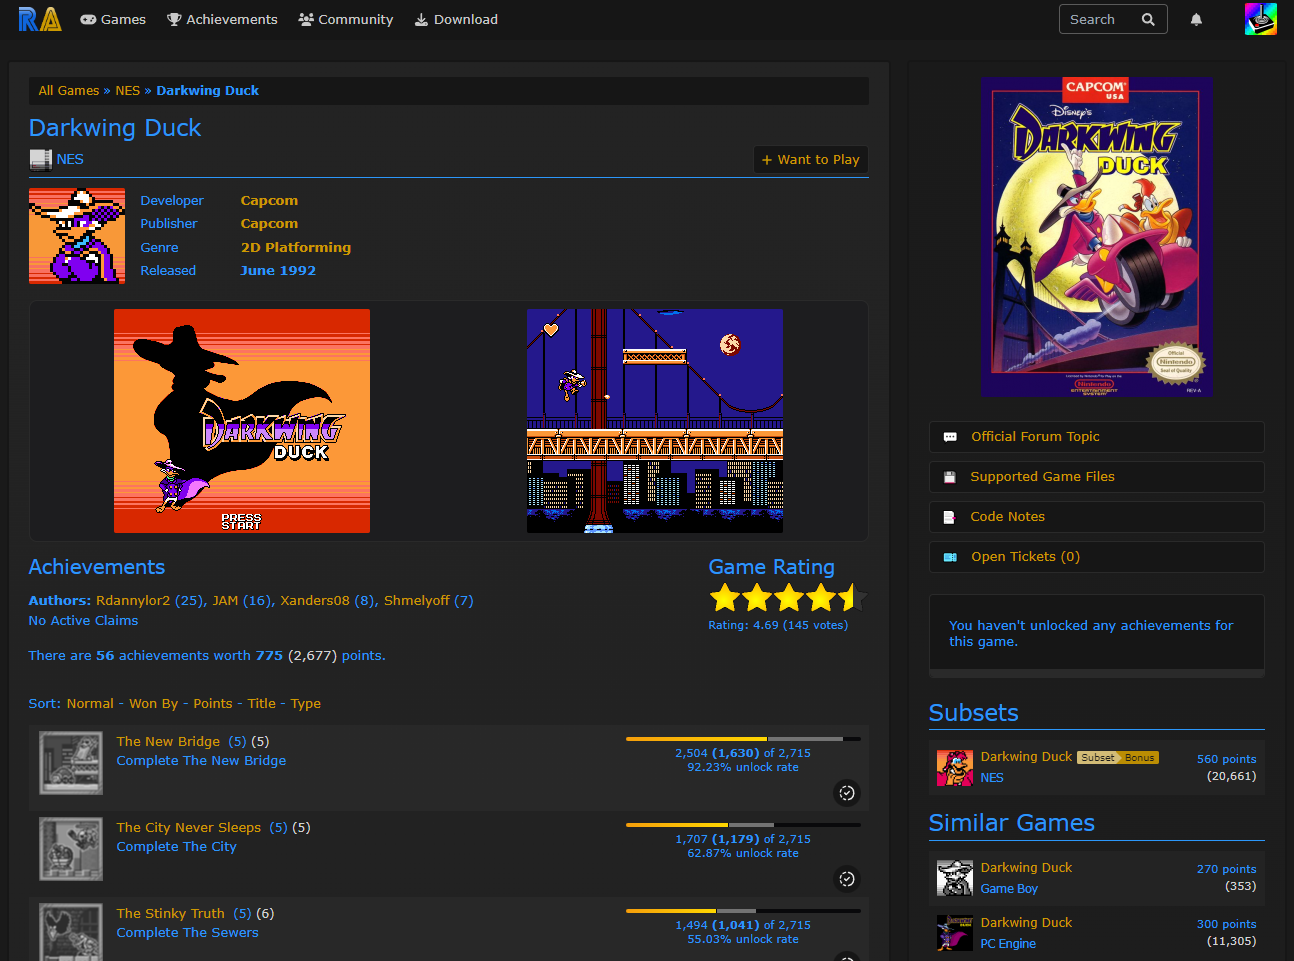Screen dimensions: 1294x961
Task: Open author Rdannylor2 profile
Action: pyautogui.click(x=133, y=600)
